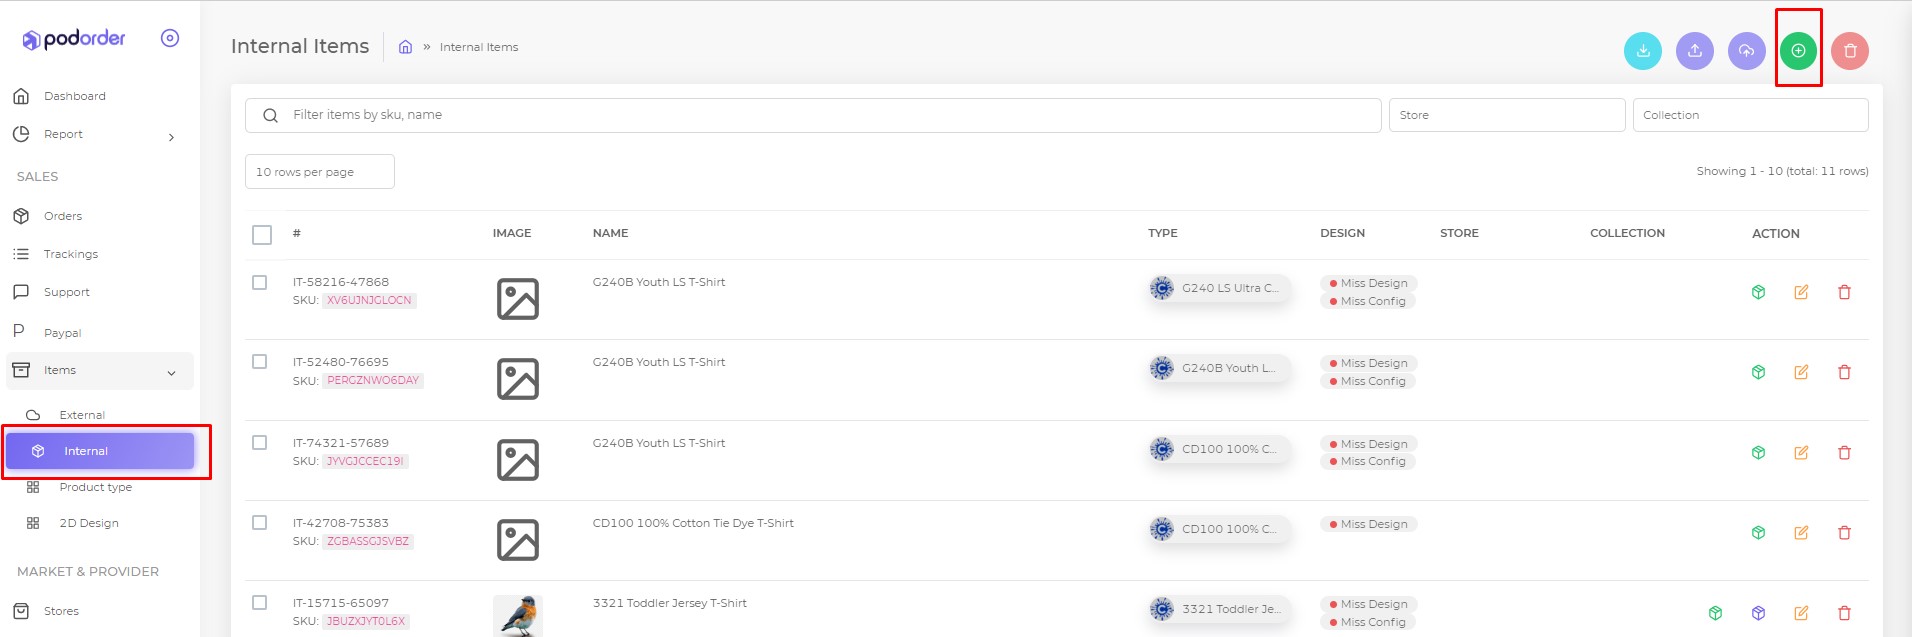Screen dimensions: 1912x637
Task: Click the G240 LS Ultra C... type badge
Action: click(1219, 288)
